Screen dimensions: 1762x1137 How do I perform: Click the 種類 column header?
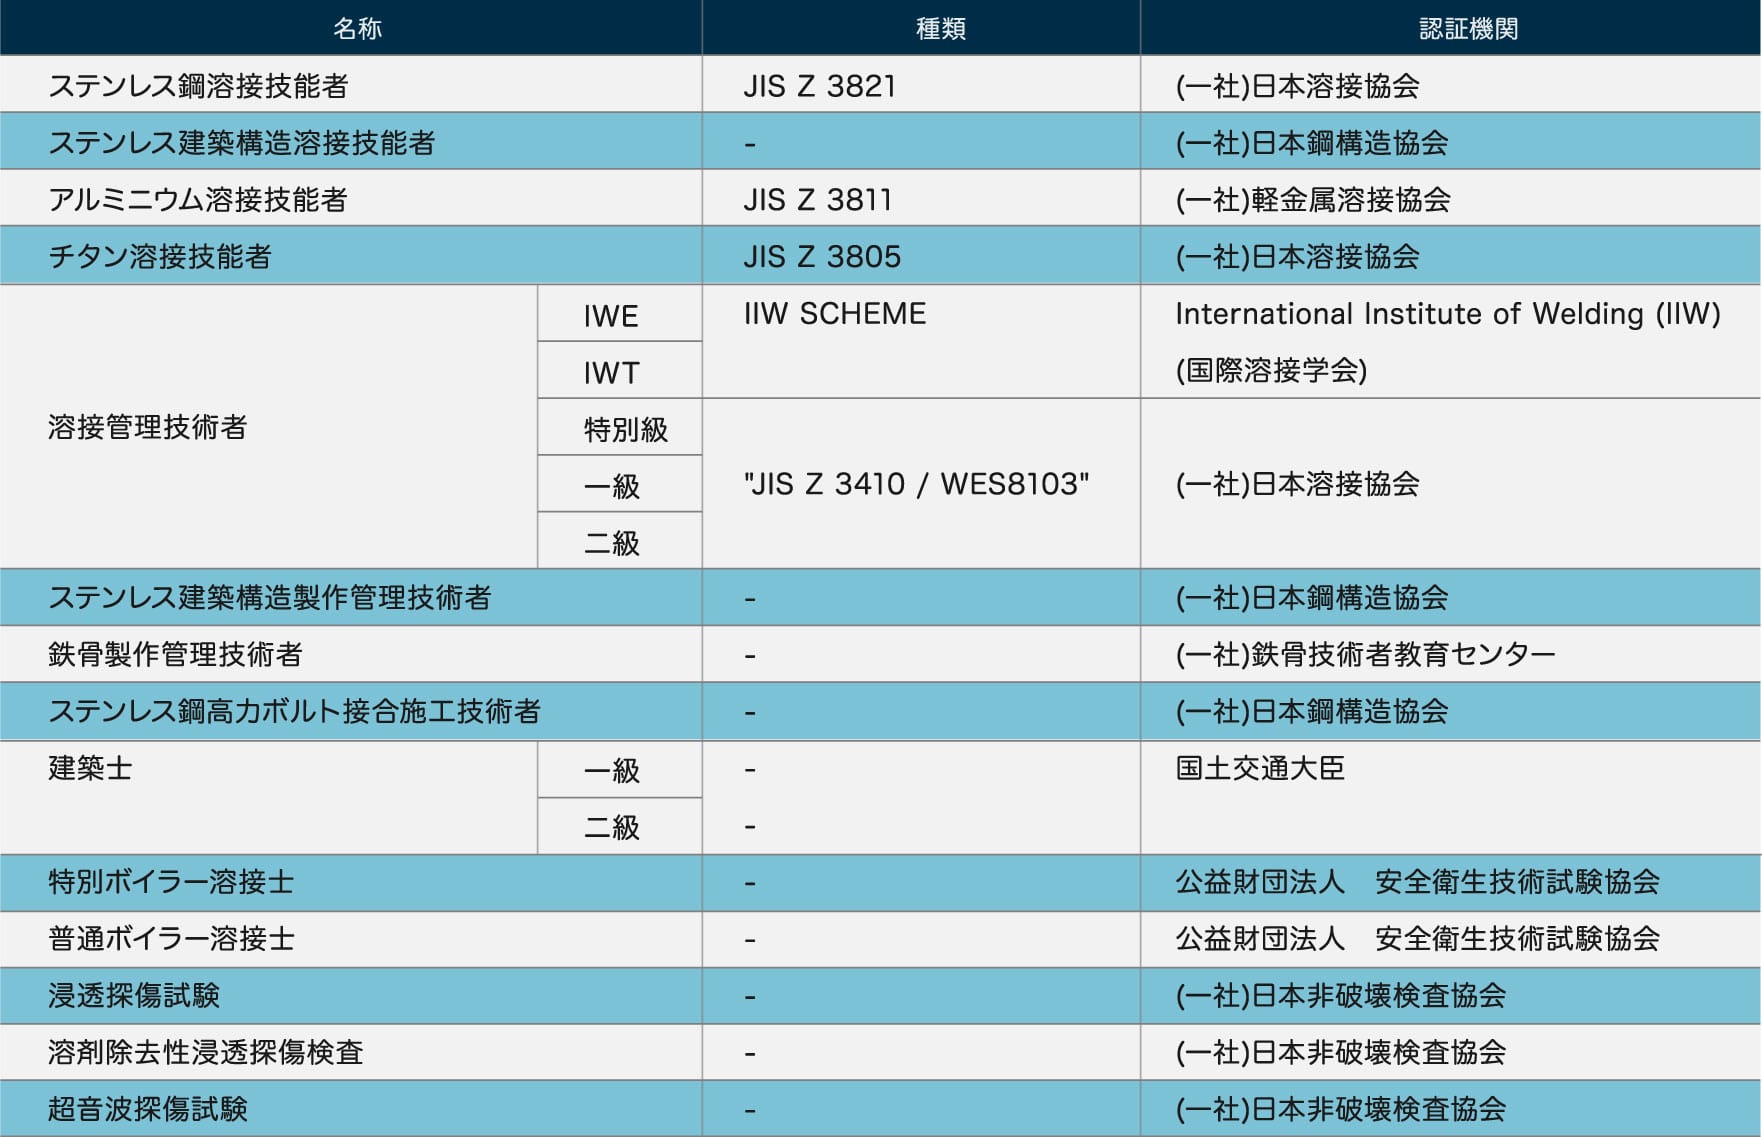[921, 28]
